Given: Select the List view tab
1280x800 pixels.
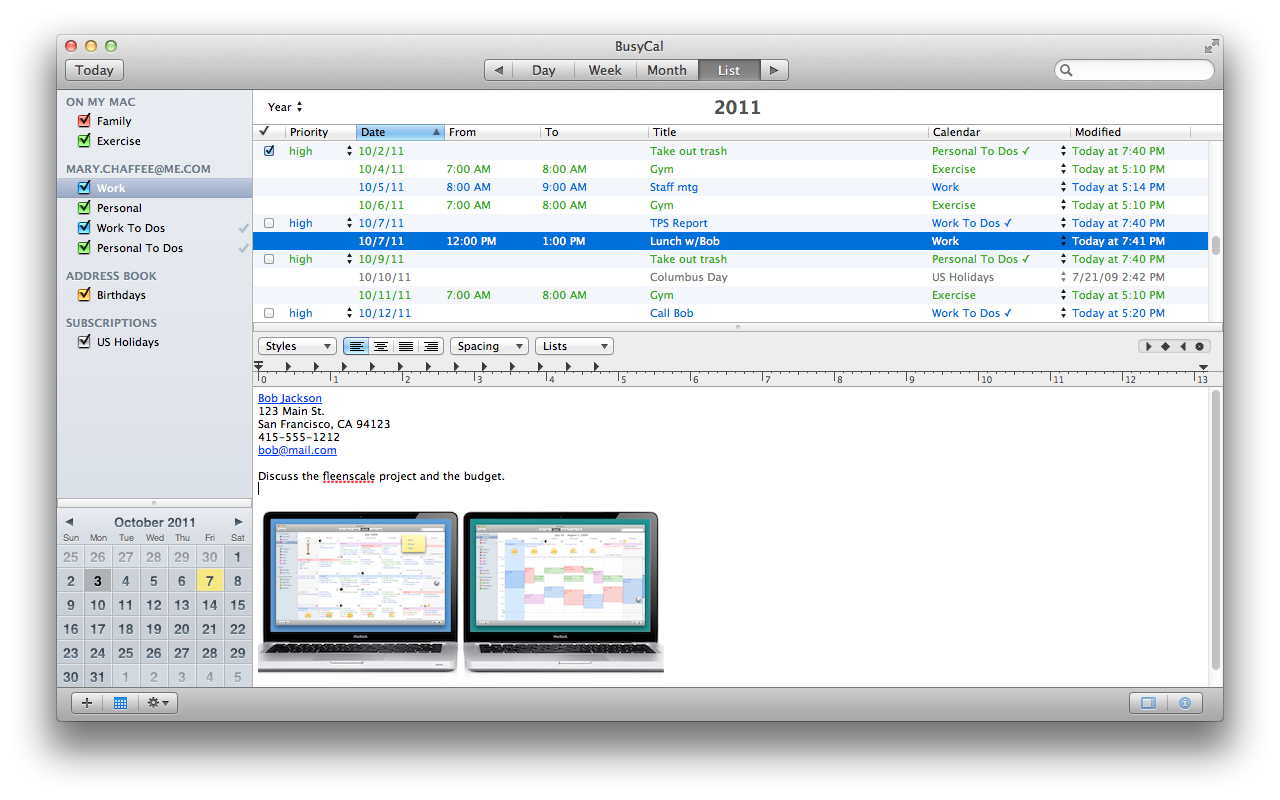Looking at the screenshot, I should click(729, 70).
